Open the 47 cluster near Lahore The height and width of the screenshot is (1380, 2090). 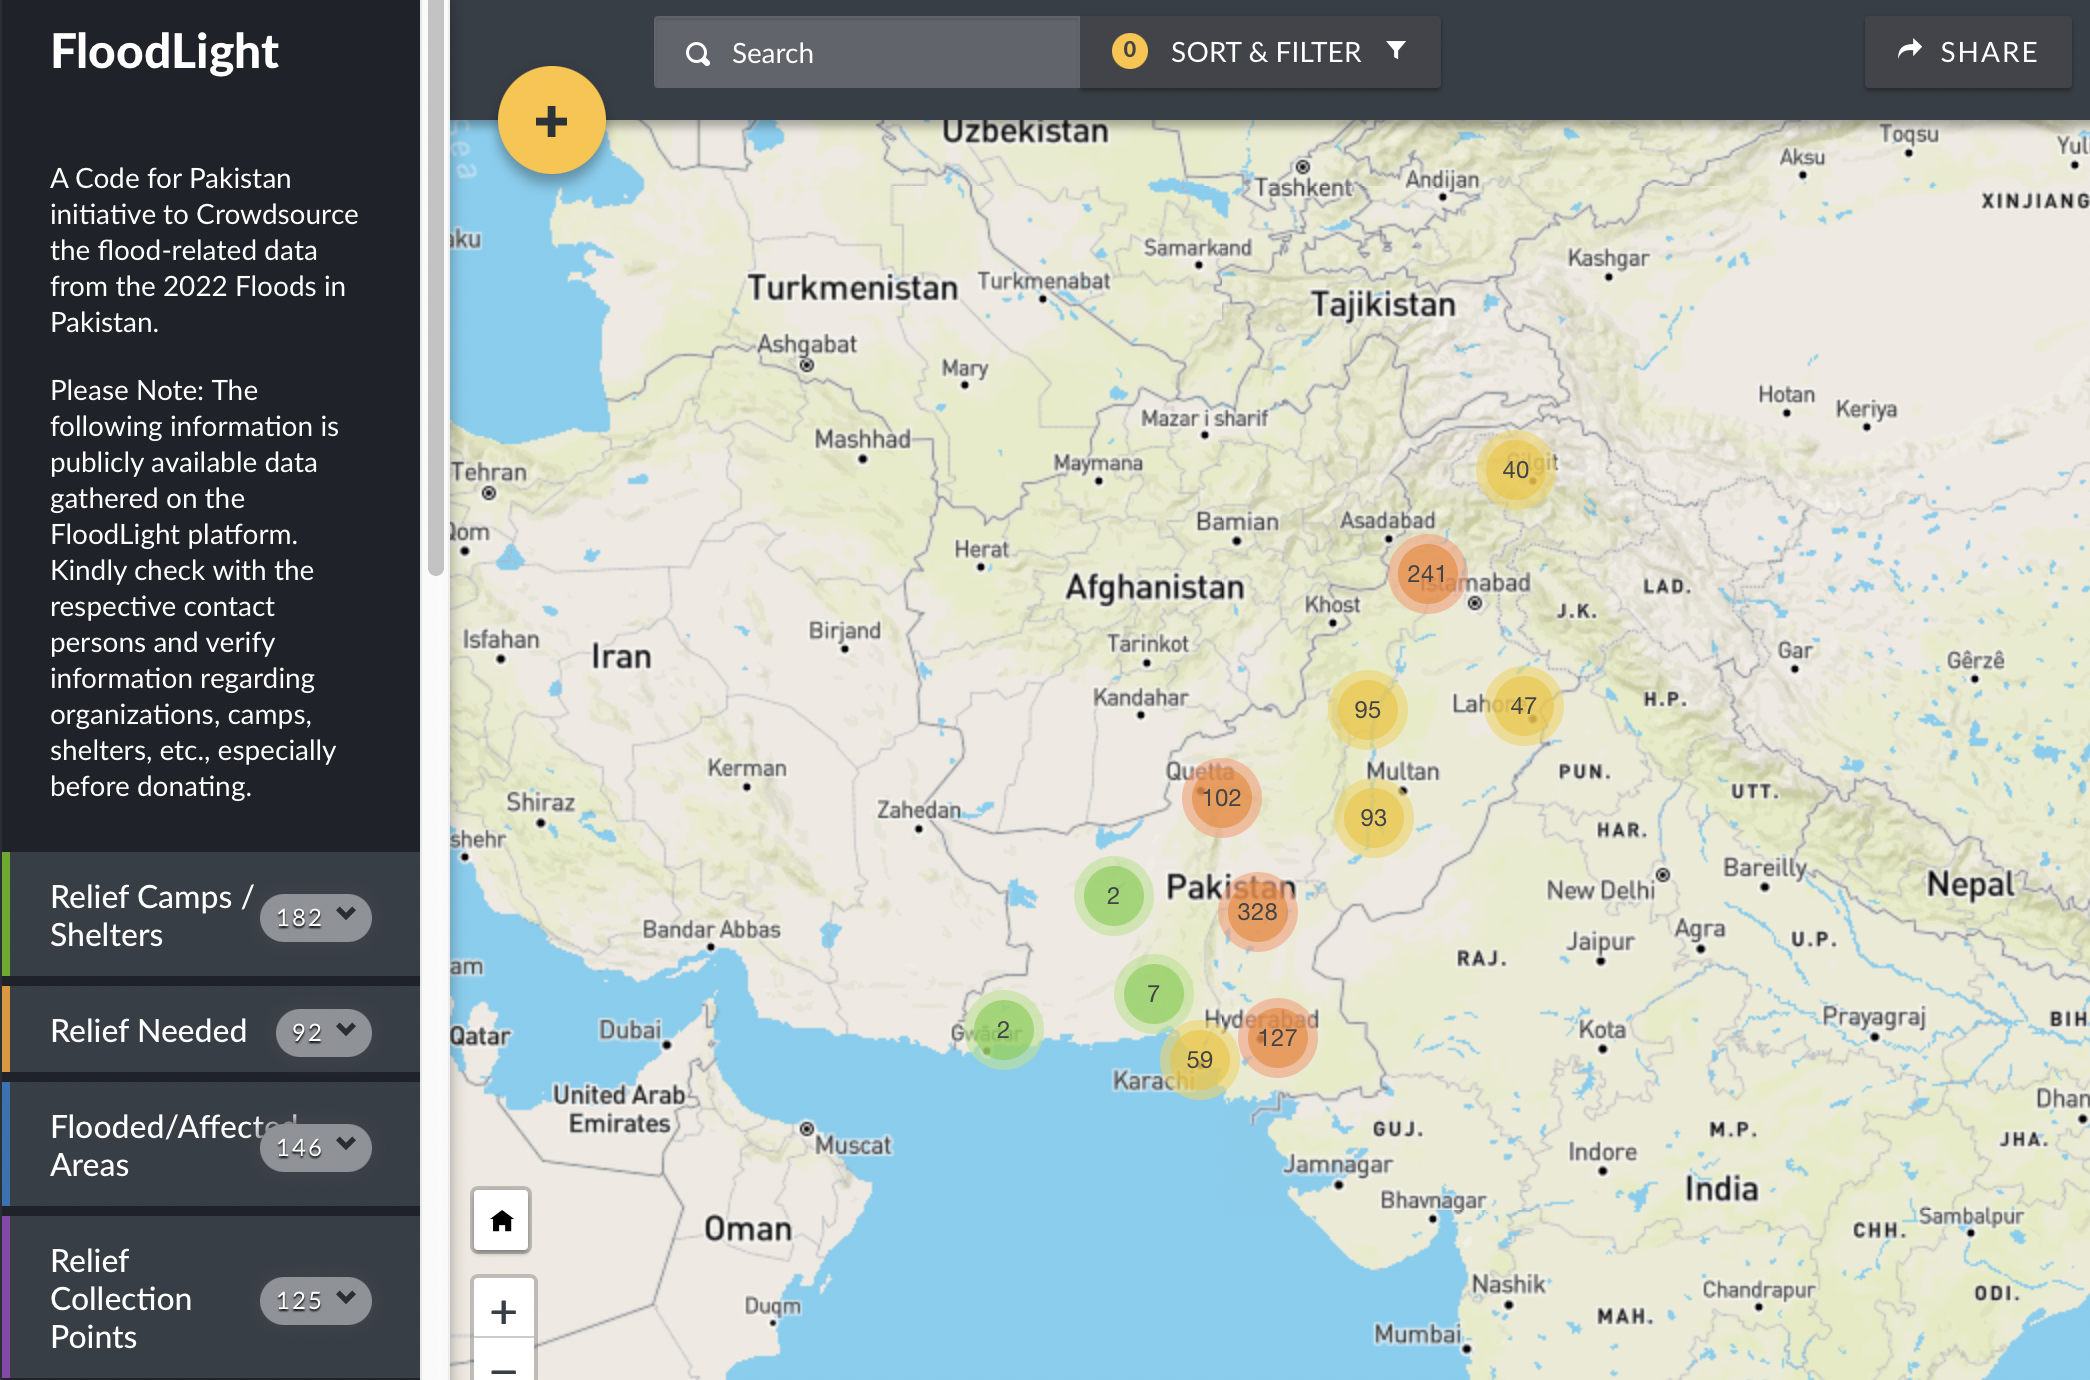(1524, 706)
